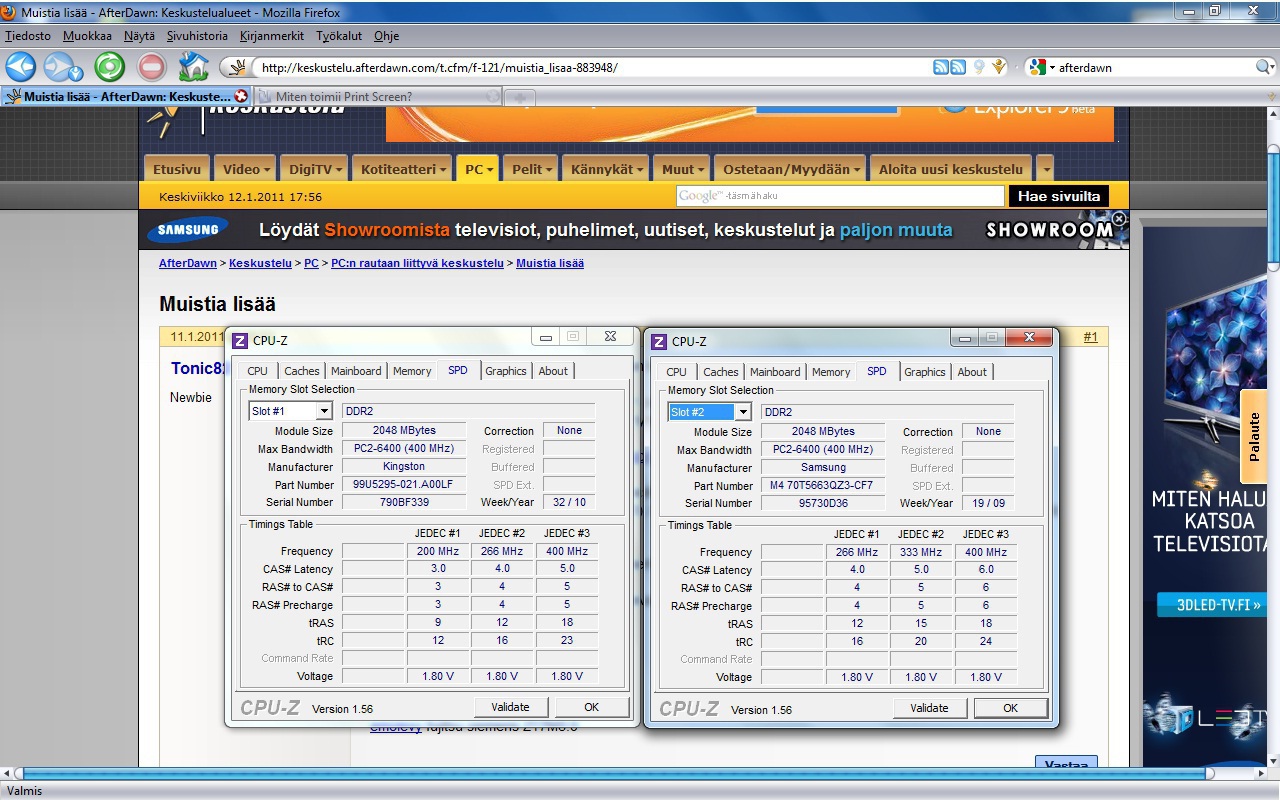Click the Google site search field

click(840, 196)
